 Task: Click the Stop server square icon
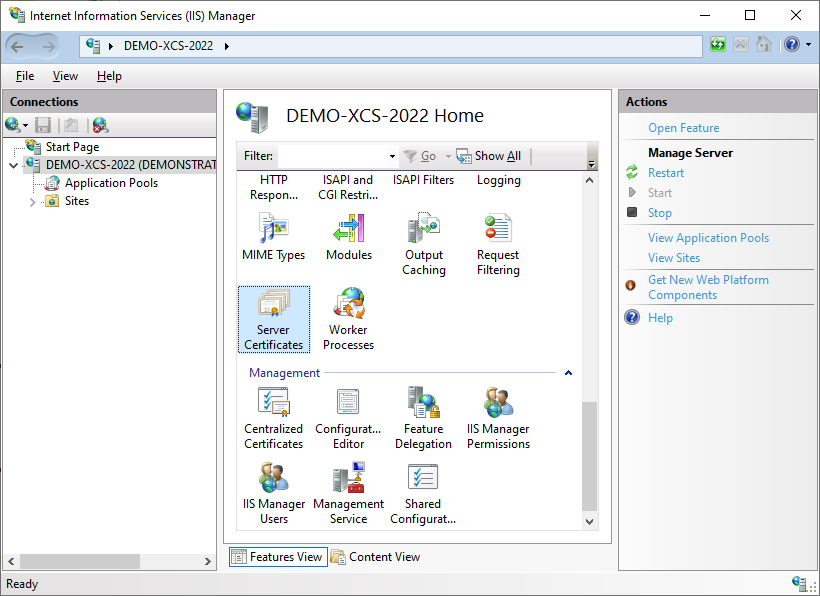pos(632,212)
